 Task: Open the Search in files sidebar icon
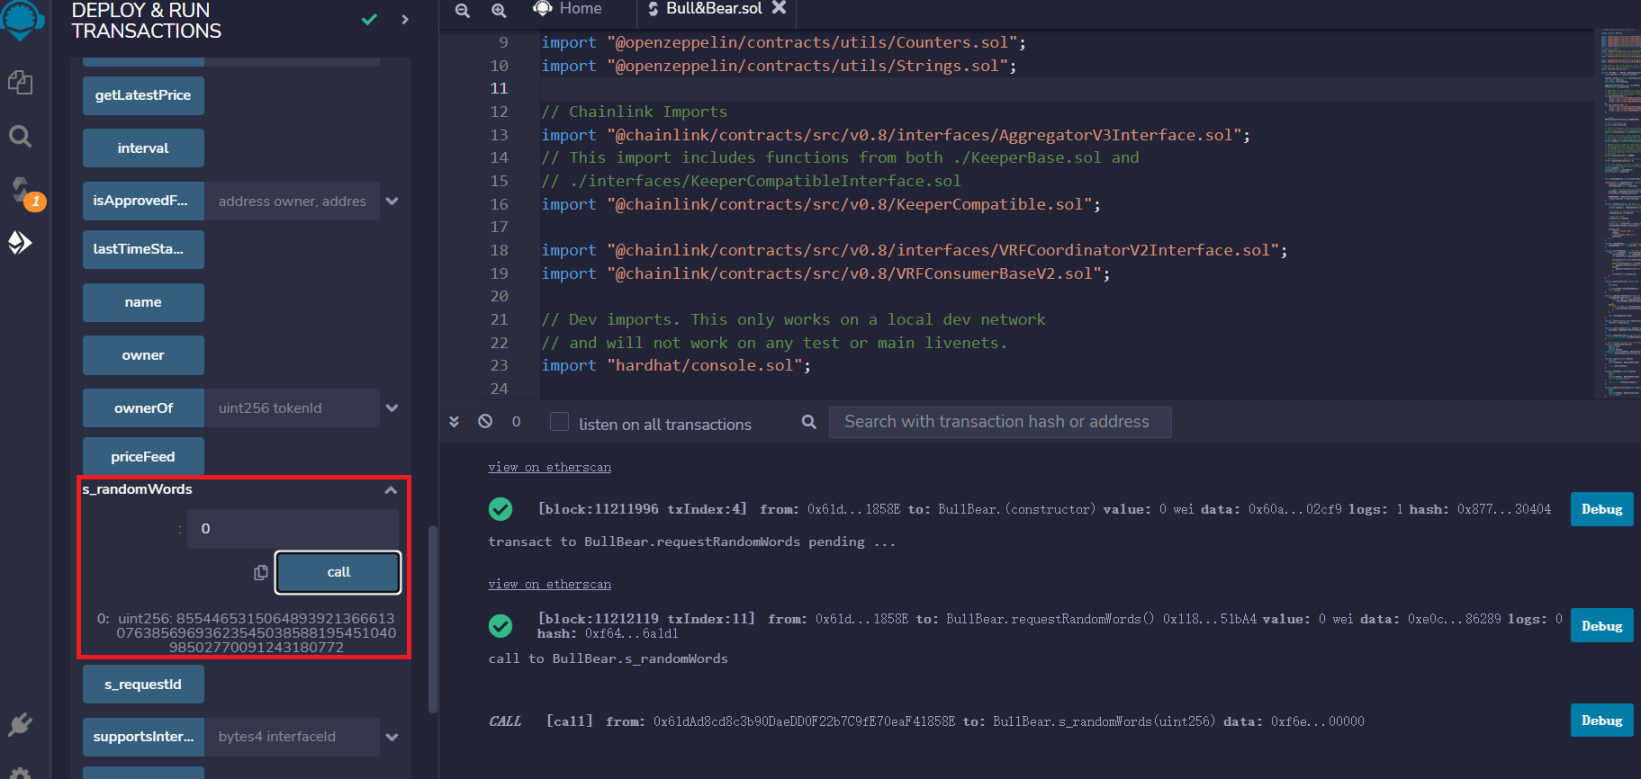pos(20,136)
